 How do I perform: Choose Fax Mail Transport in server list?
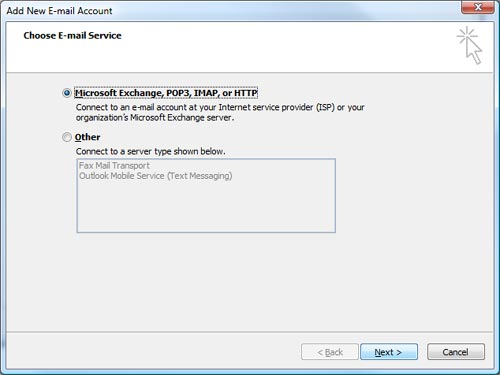tap(114, 166)
